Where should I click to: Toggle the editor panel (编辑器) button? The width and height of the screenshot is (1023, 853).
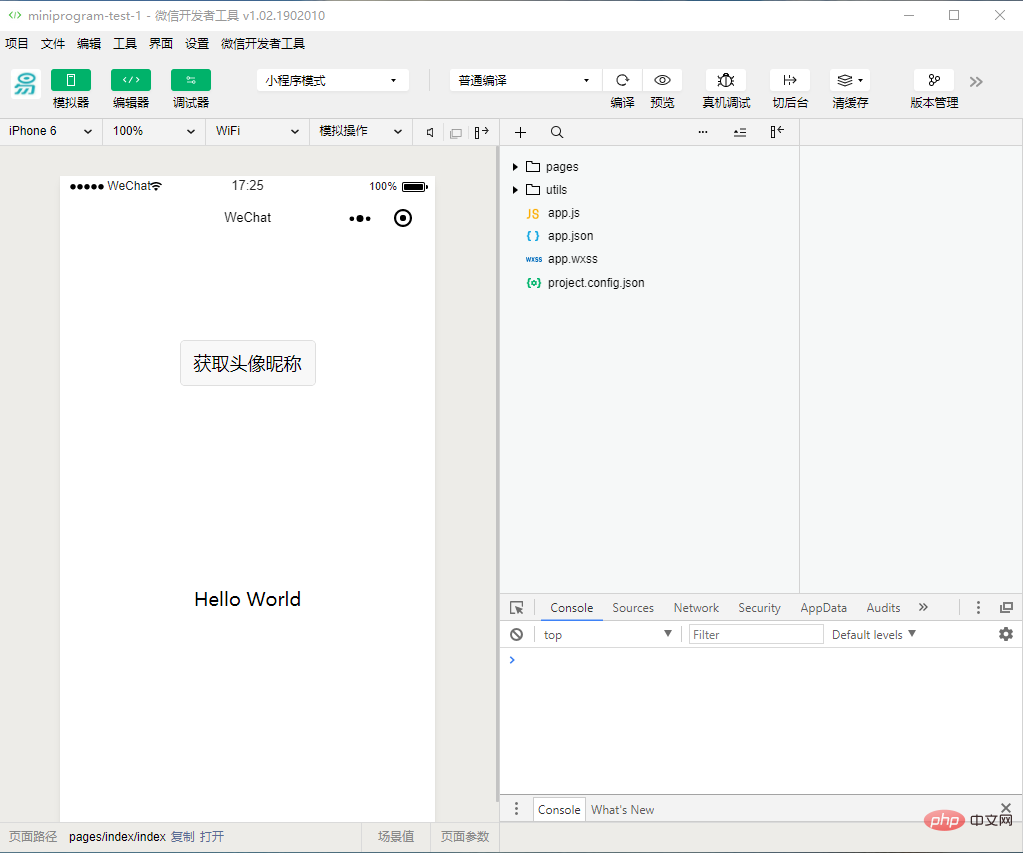pos(130,80)
